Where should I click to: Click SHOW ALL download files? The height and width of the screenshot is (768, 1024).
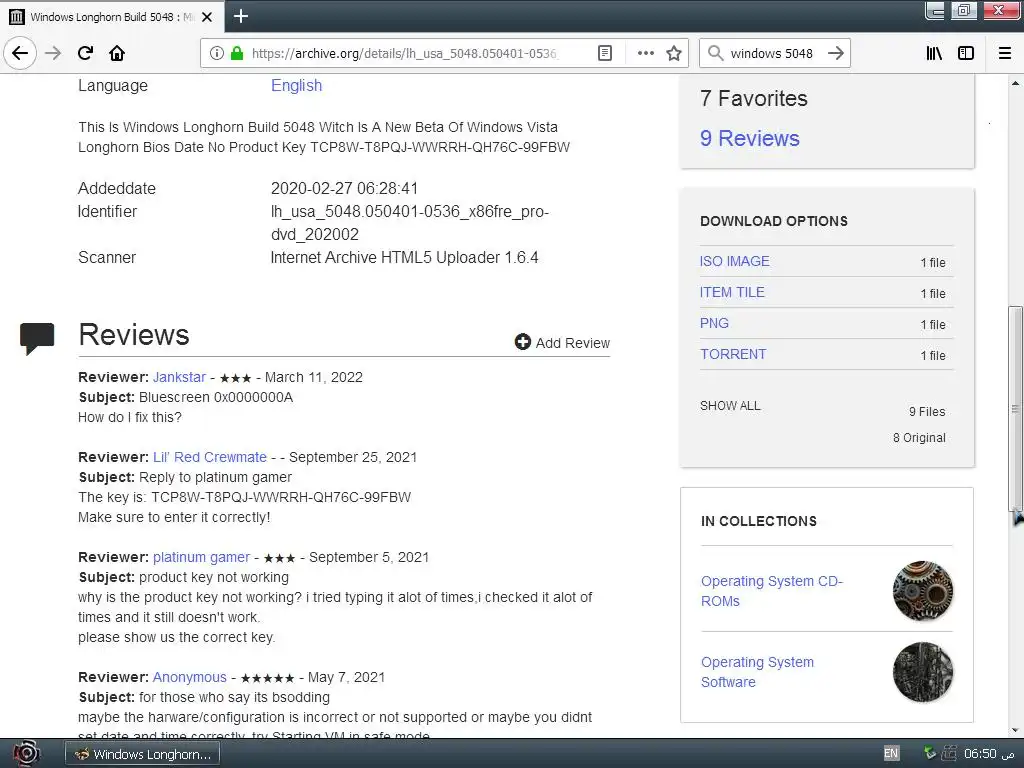click(x=730, y=406)
